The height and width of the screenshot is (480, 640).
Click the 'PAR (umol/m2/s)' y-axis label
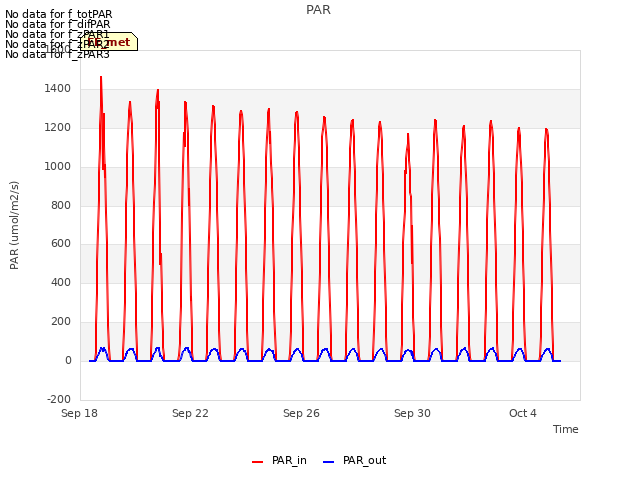[x=14, y=225]
